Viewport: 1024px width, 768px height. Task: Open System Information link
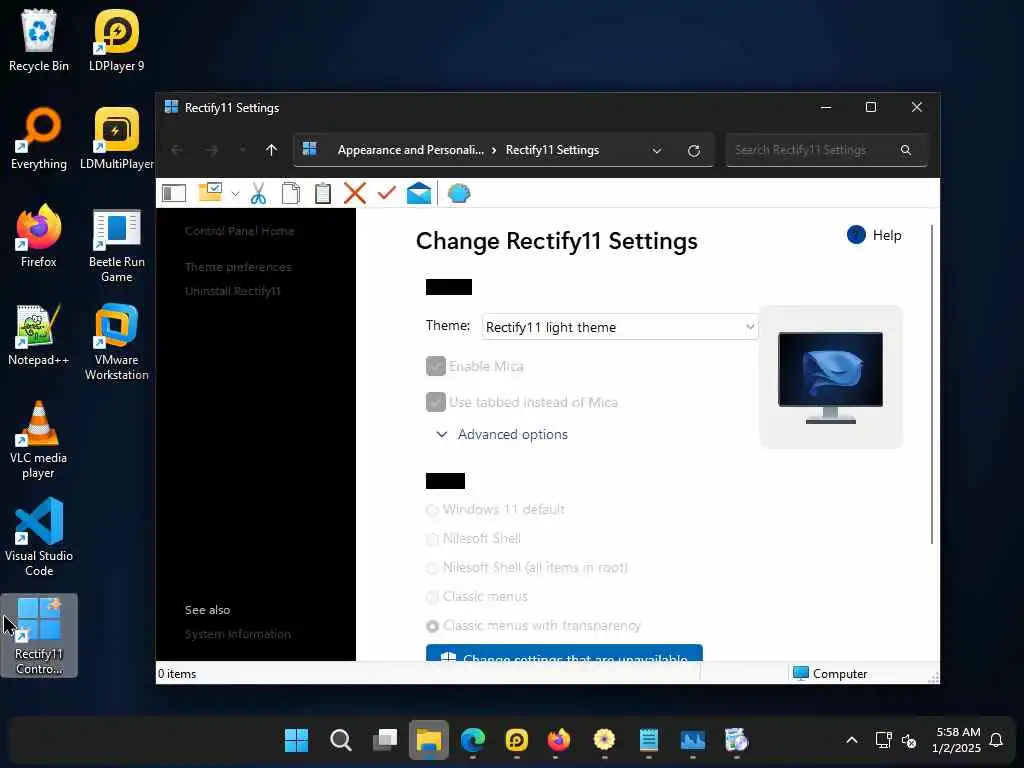pos(238,634)
